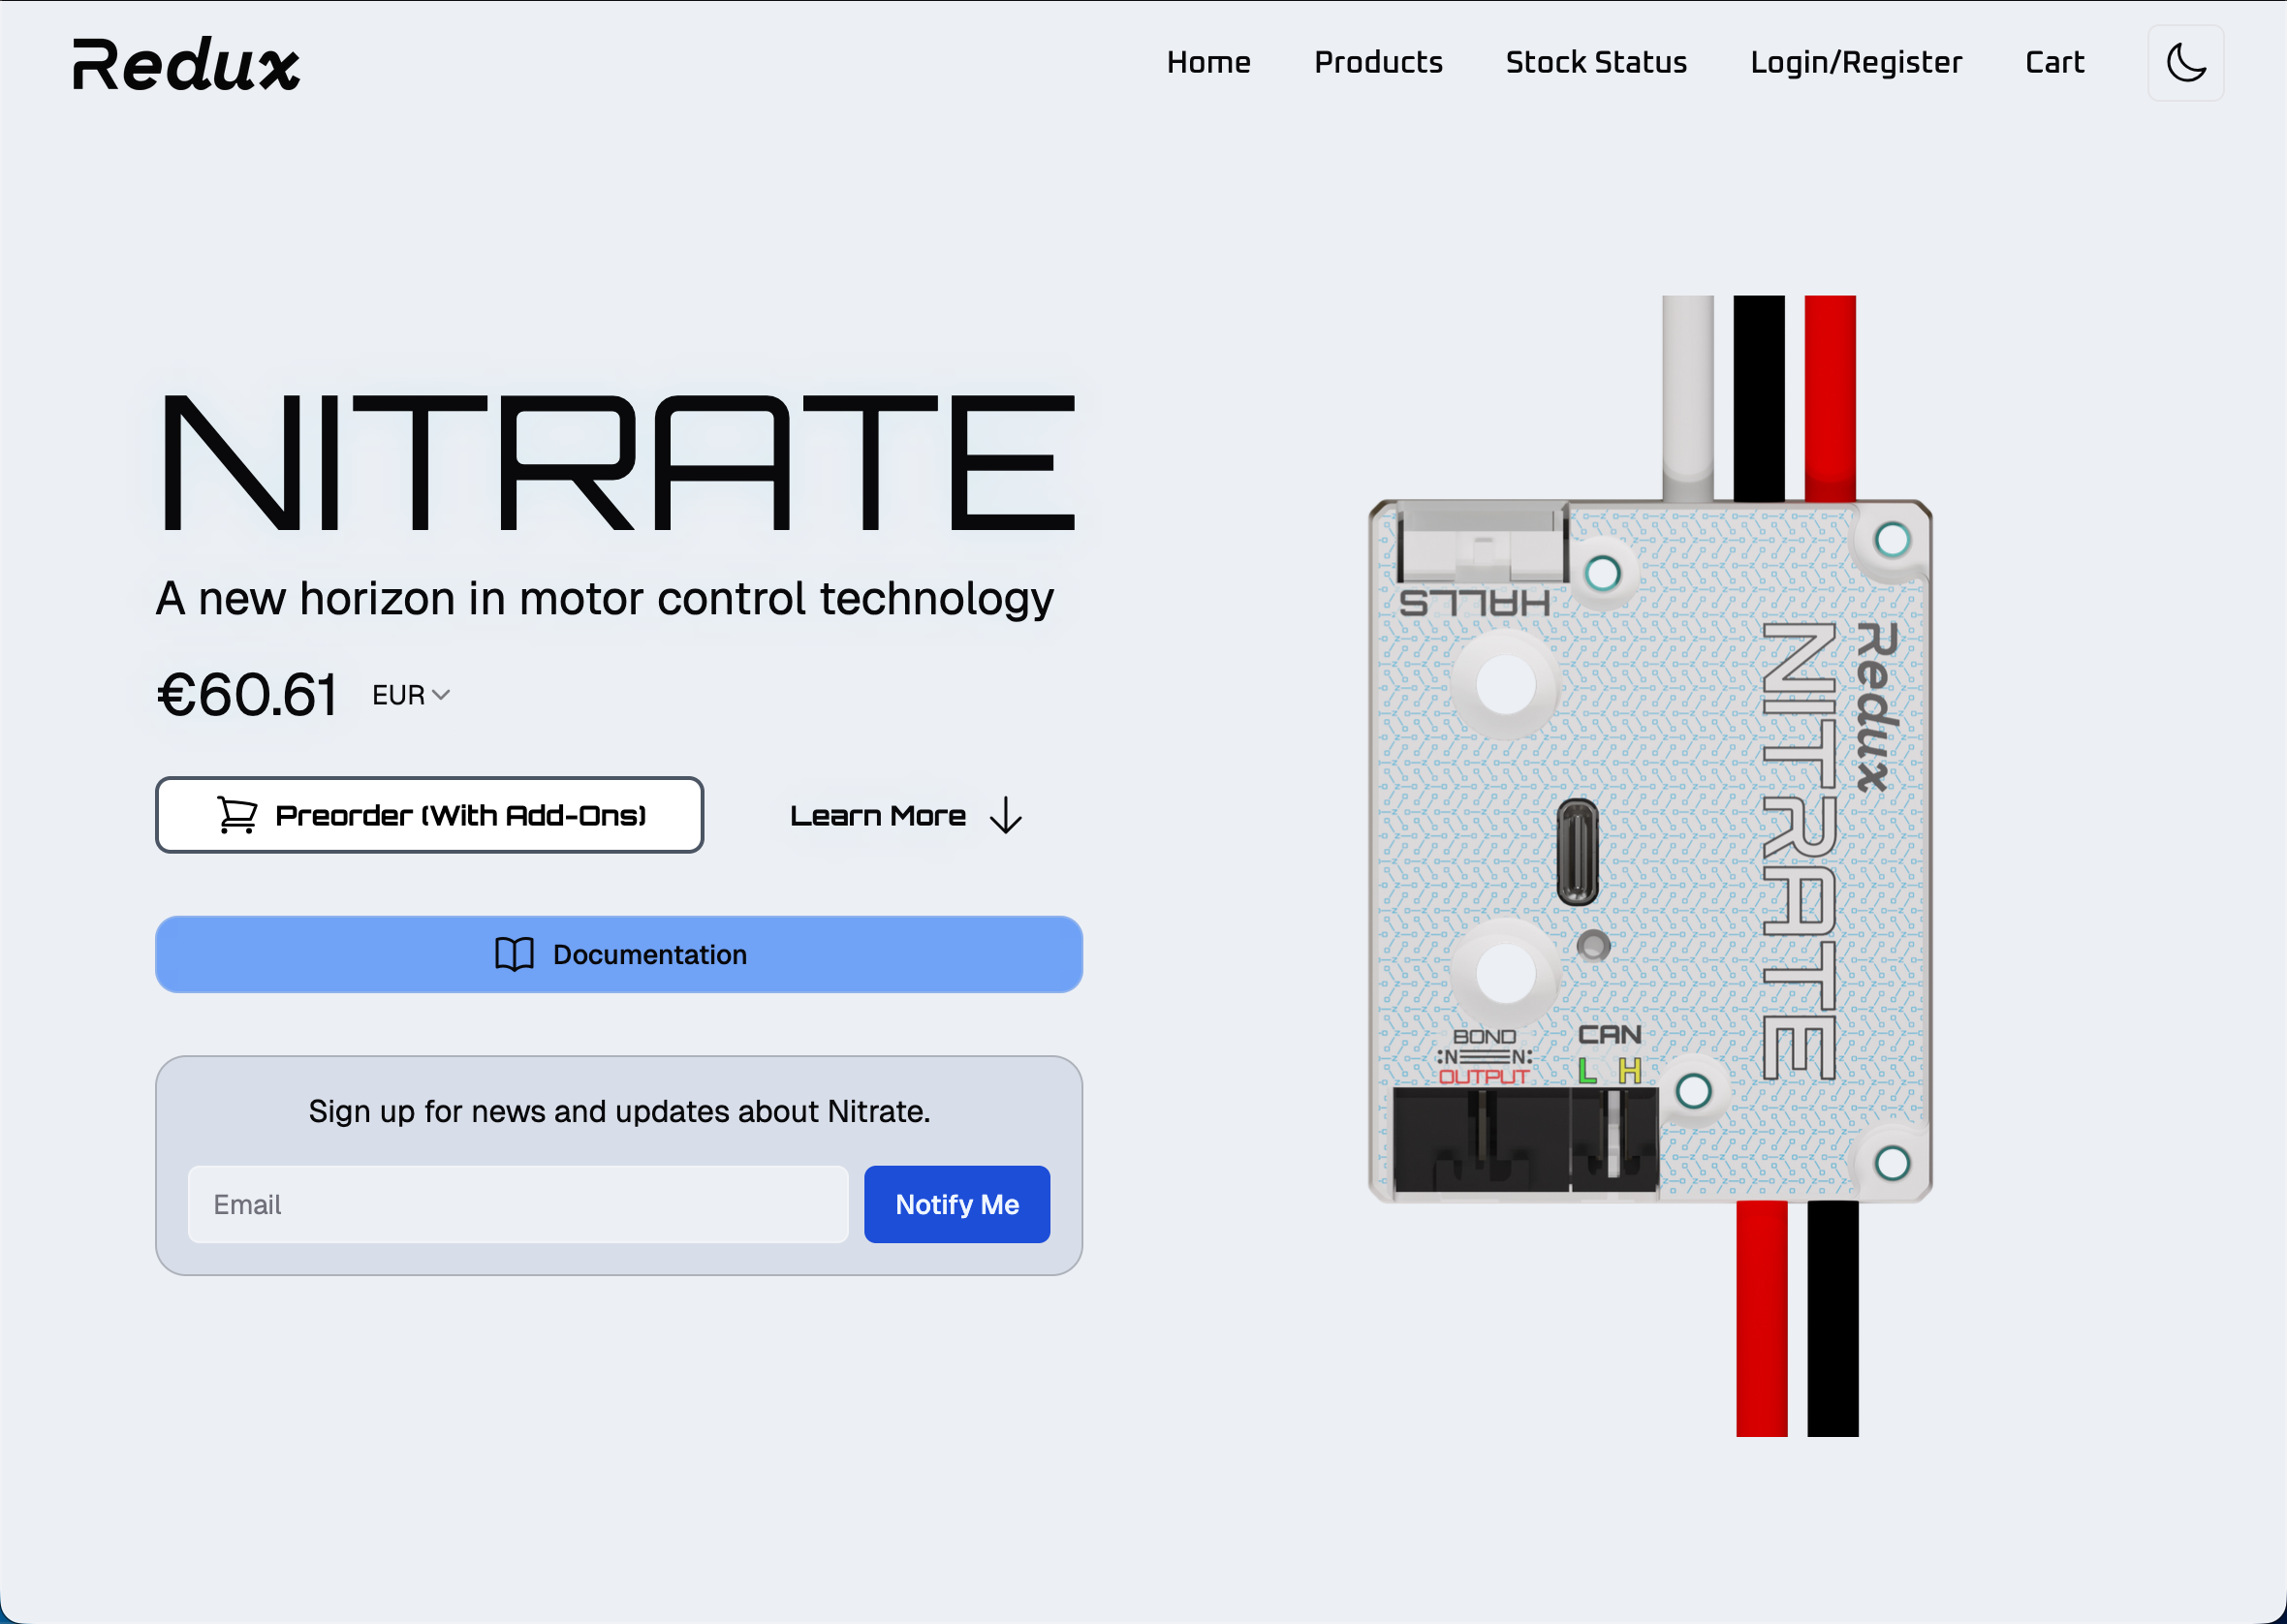
Task: Click the open book icon on the Documentation button
Action: pos(514,954)
